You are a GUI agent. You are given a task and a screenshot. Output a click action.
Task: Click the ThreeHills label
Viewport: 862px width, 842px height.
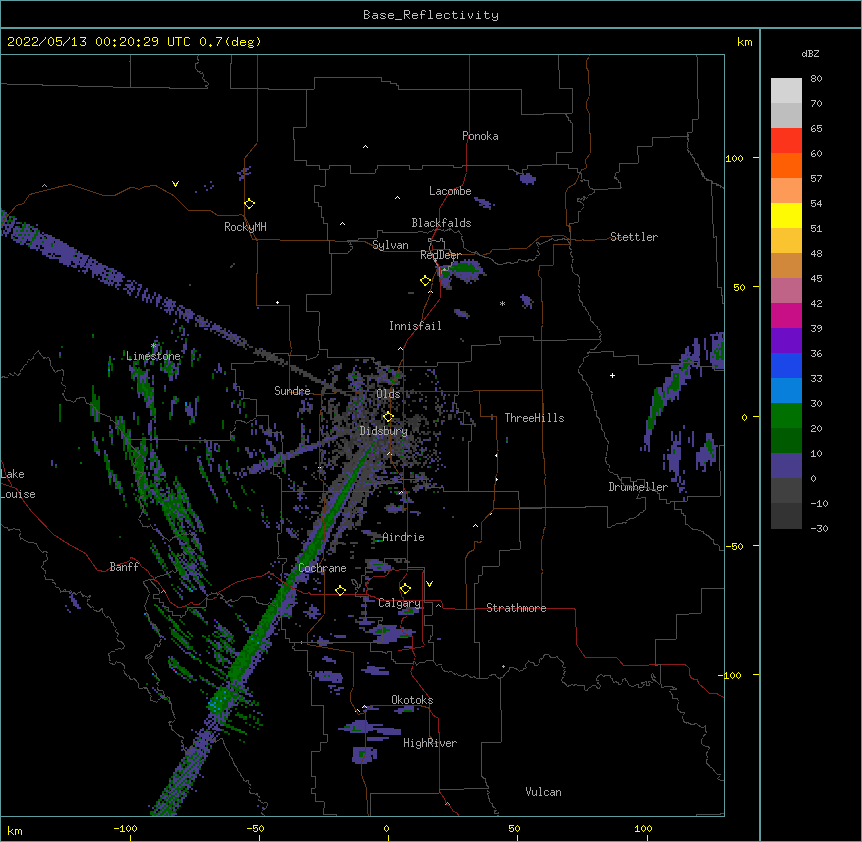[534, 418]
